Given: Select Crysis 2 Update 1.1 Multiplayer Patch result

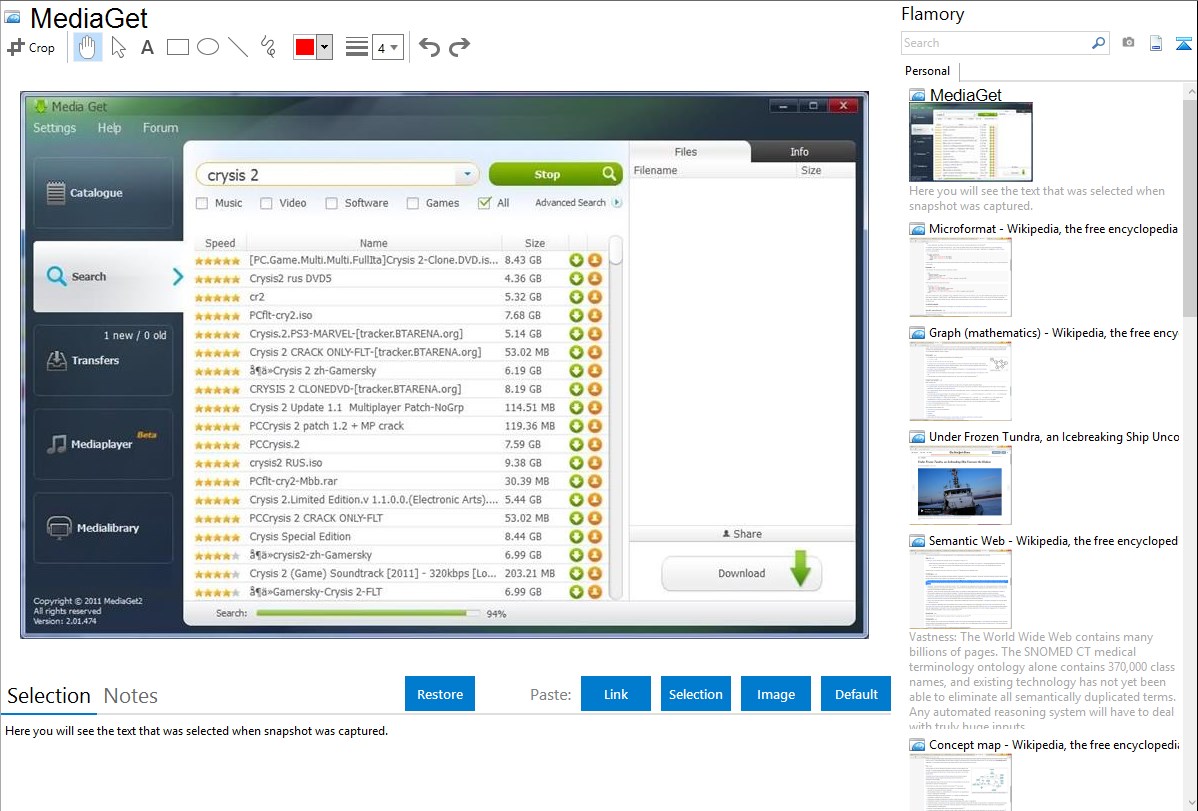Looking at the screenshot, I should pyautogui.click(x=401, y=407).
